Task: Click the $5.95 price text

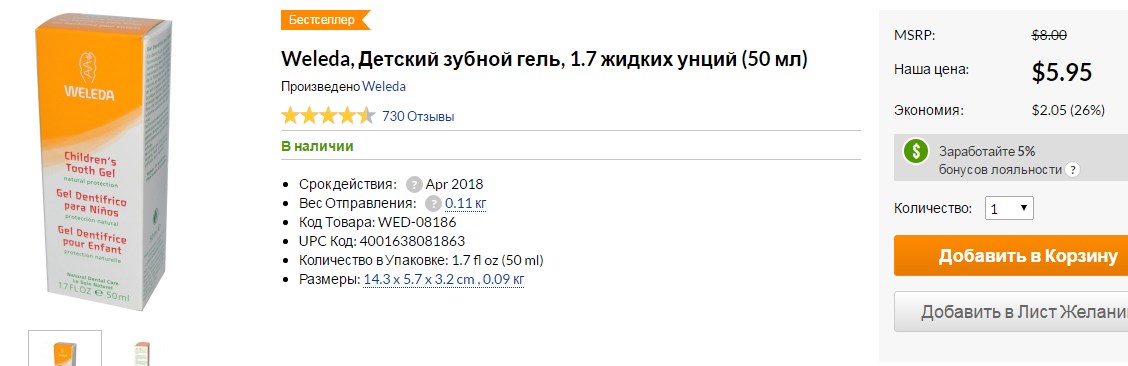Action: (x=1062, y=71)
